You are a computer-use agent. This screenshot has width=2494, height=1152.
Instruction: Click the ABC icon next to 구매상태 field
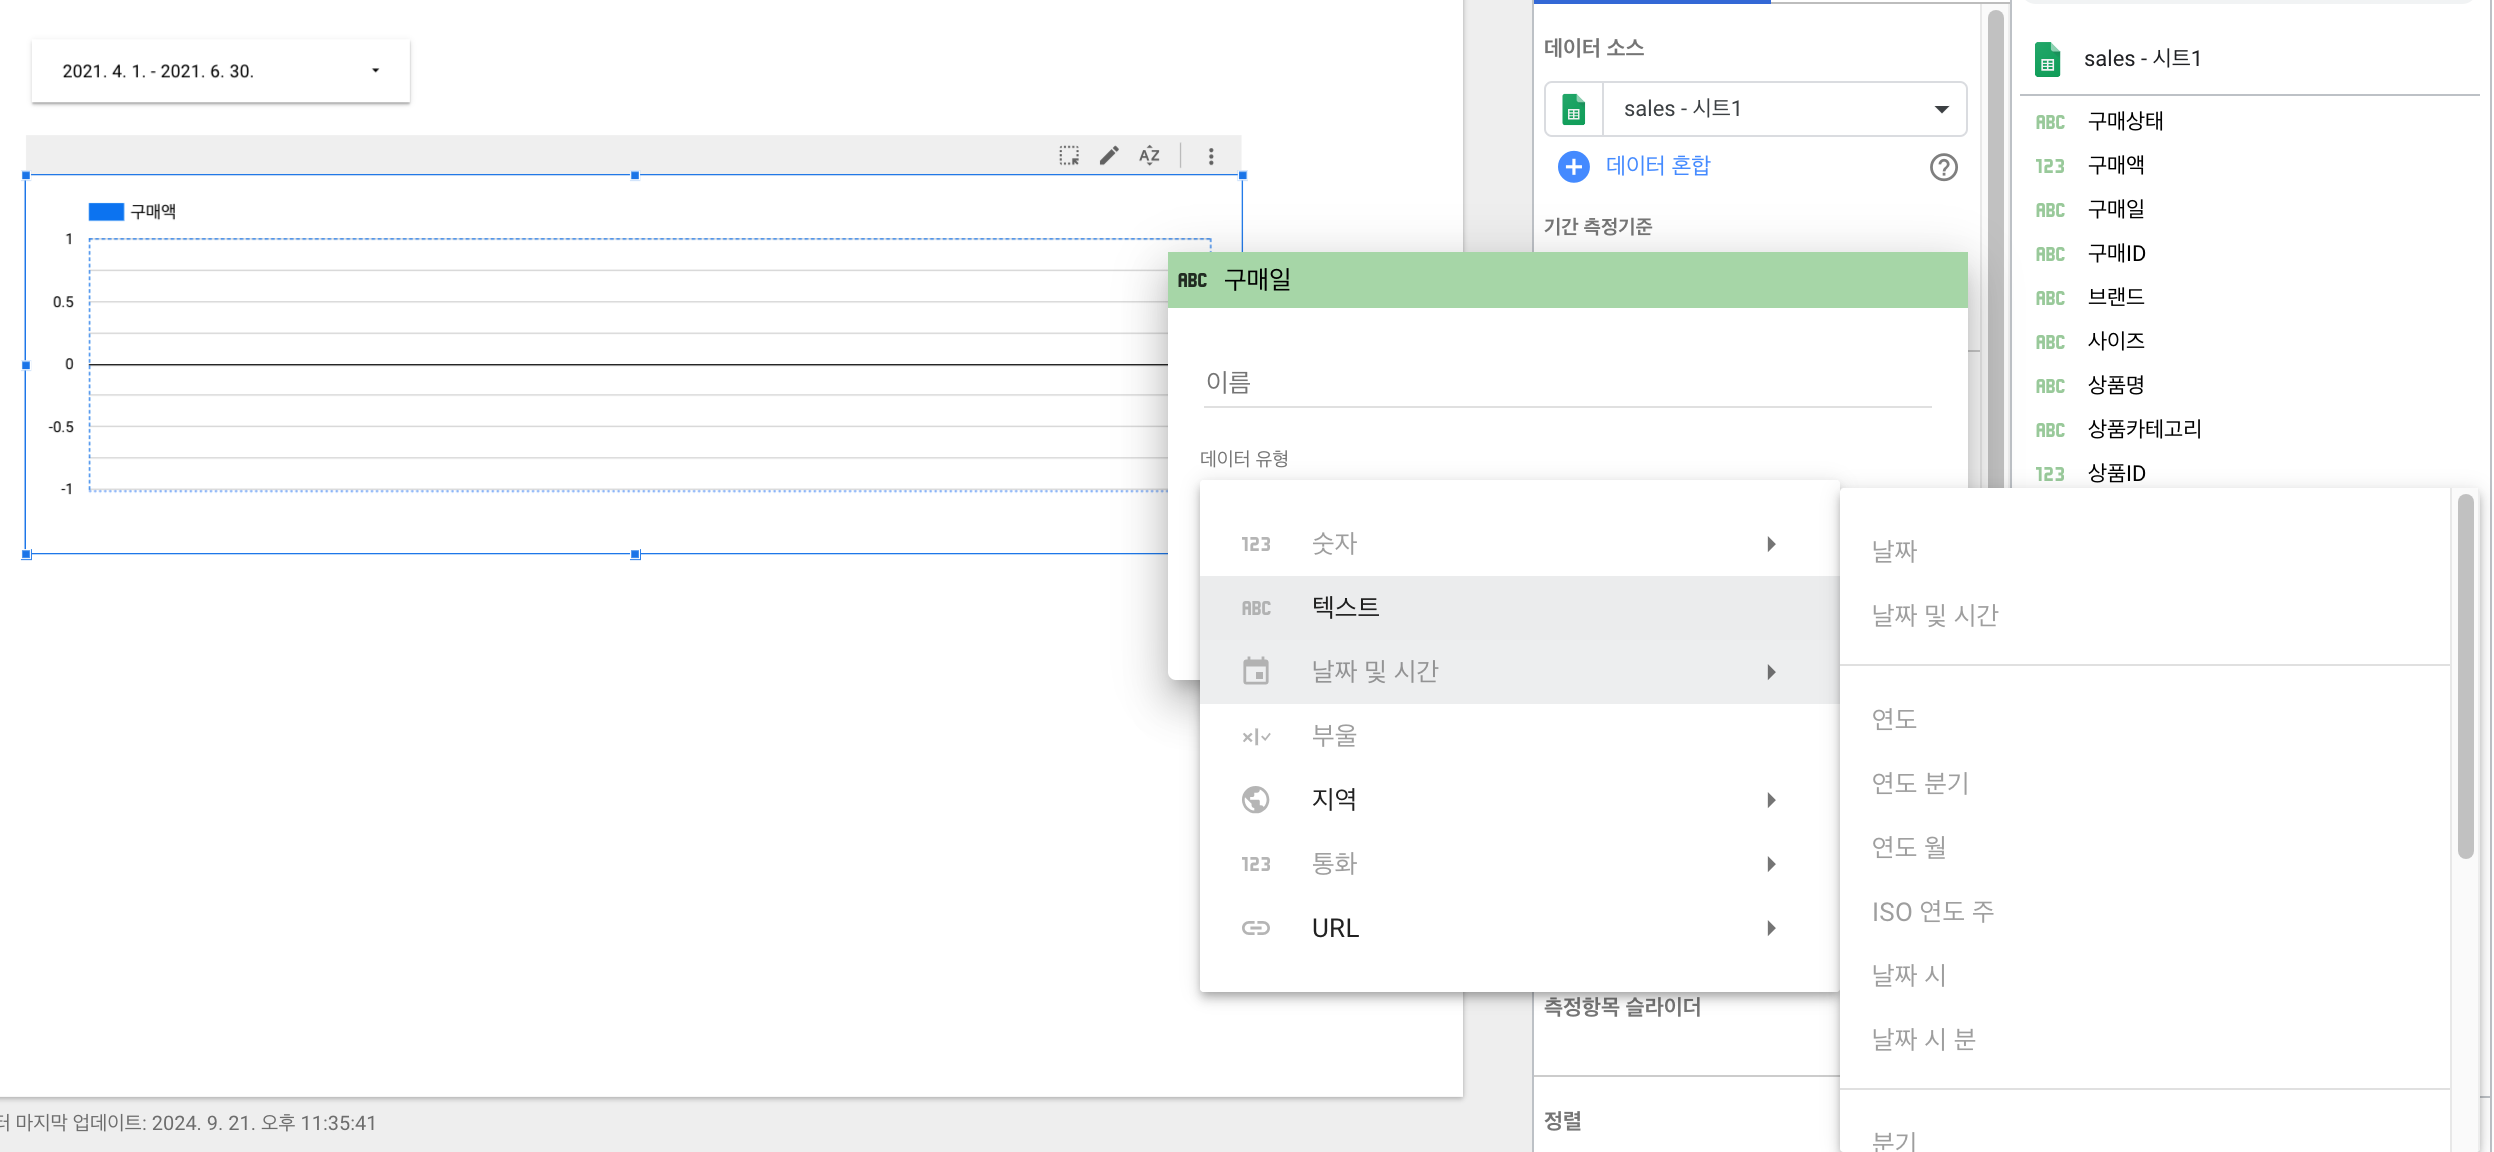tap(2050, 122)
